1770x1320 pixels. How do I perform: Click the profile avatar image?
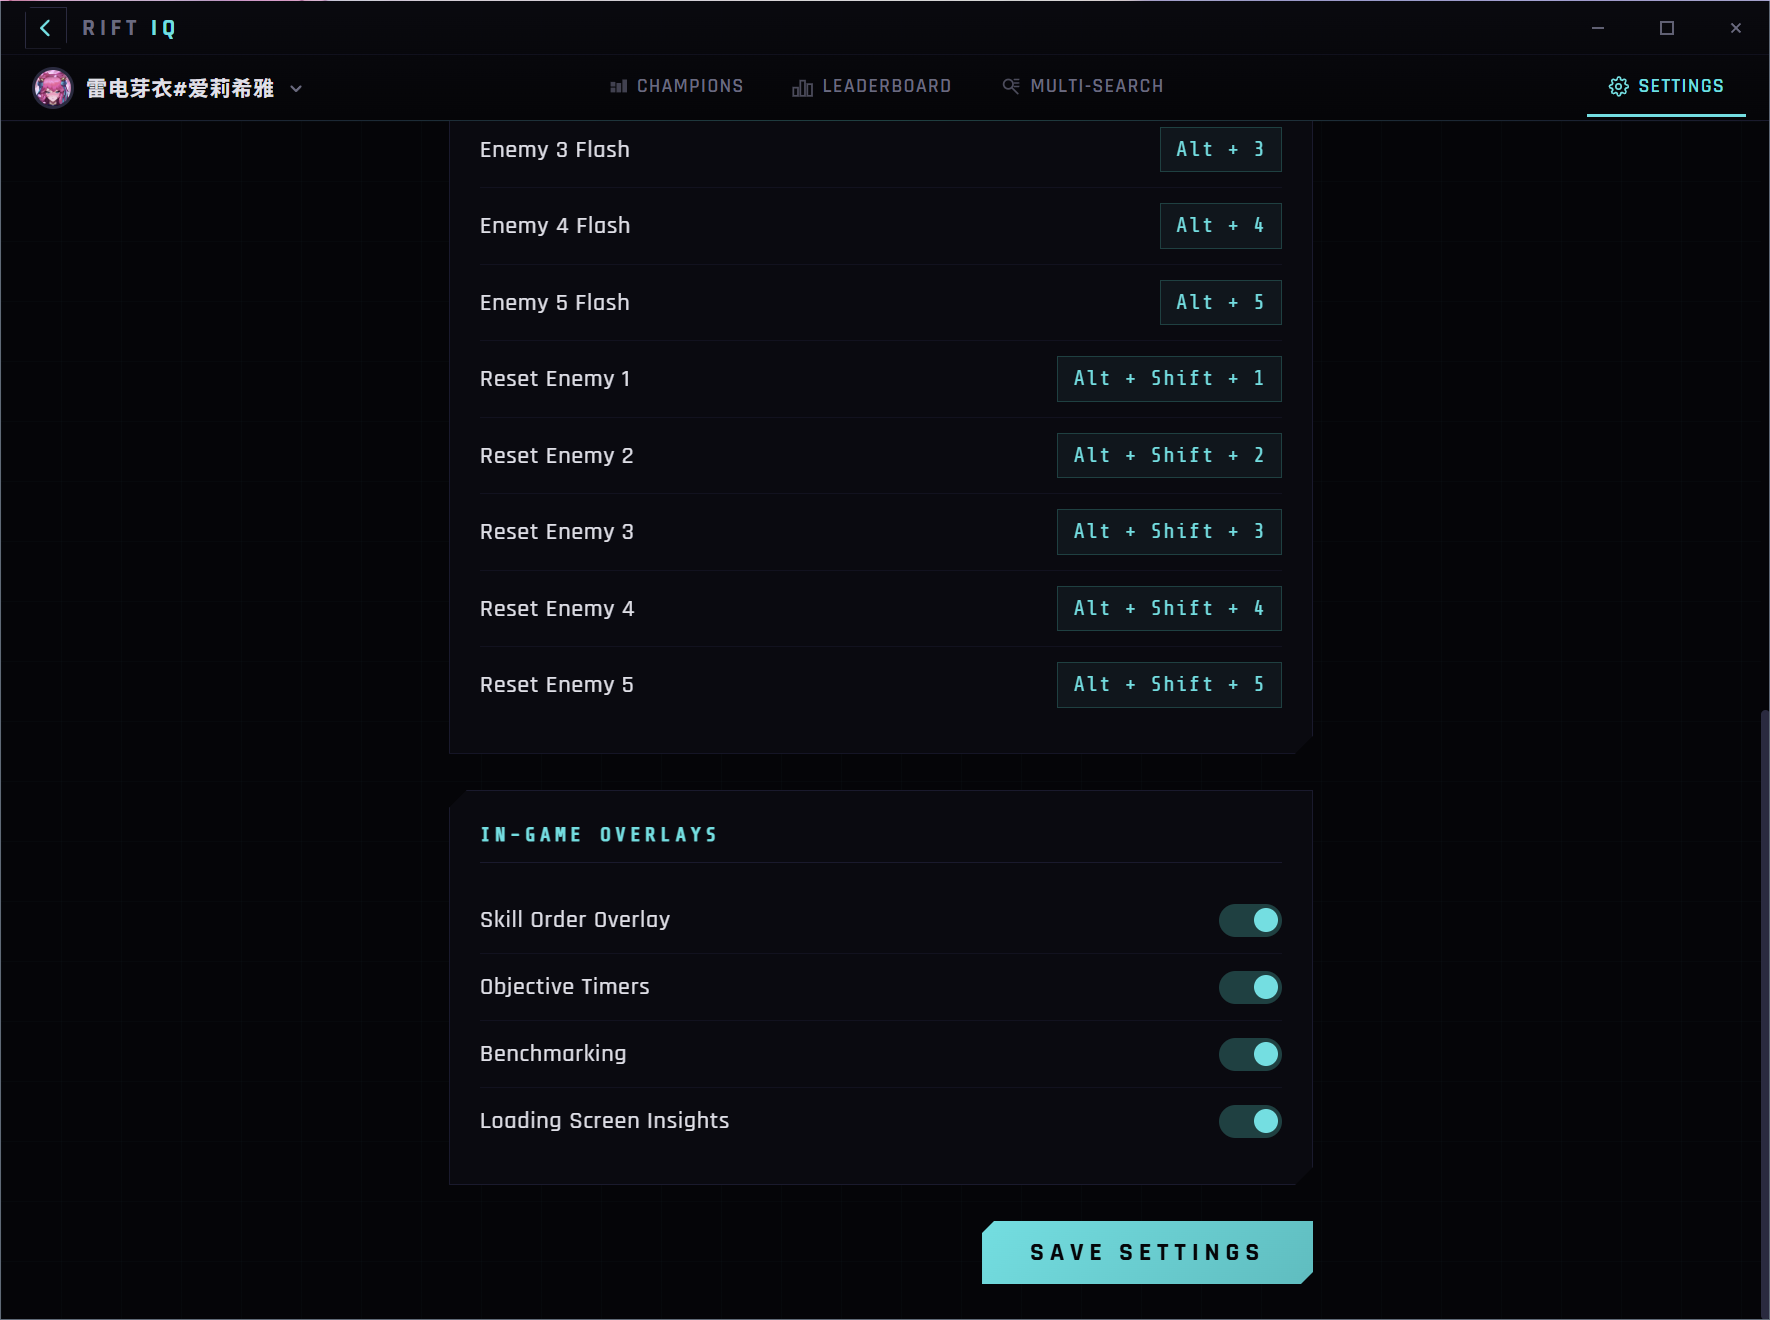[x=54, y=87]
